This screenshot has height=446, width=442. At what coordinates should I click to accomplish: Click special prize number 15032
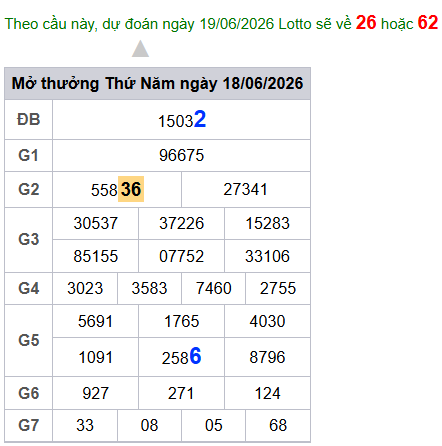click(182, 120)
